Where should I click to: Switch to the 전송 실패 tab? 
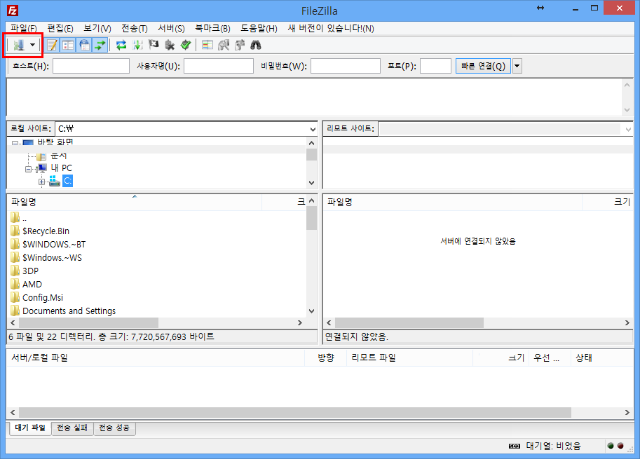click(72, 428)
